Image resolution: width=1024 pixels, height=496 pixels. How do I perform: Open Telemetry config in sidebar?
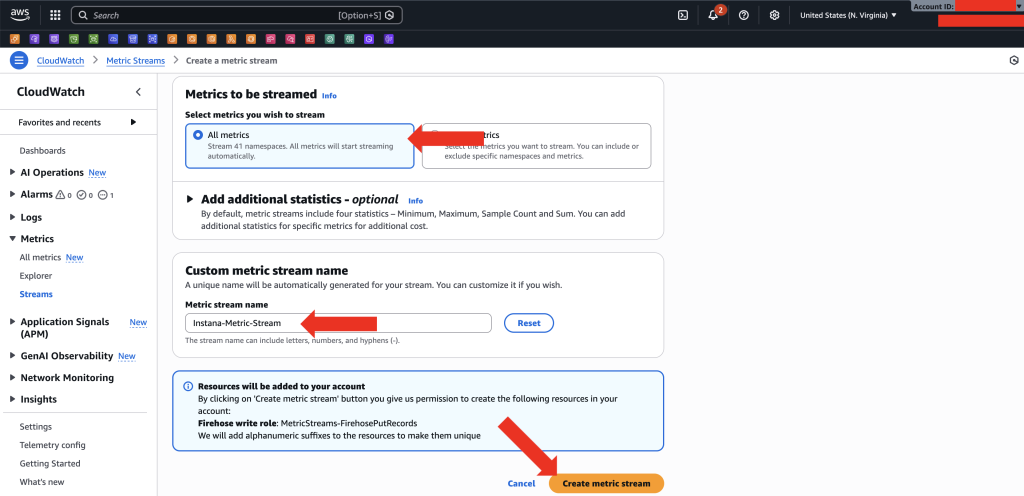[x=52, y=445]
